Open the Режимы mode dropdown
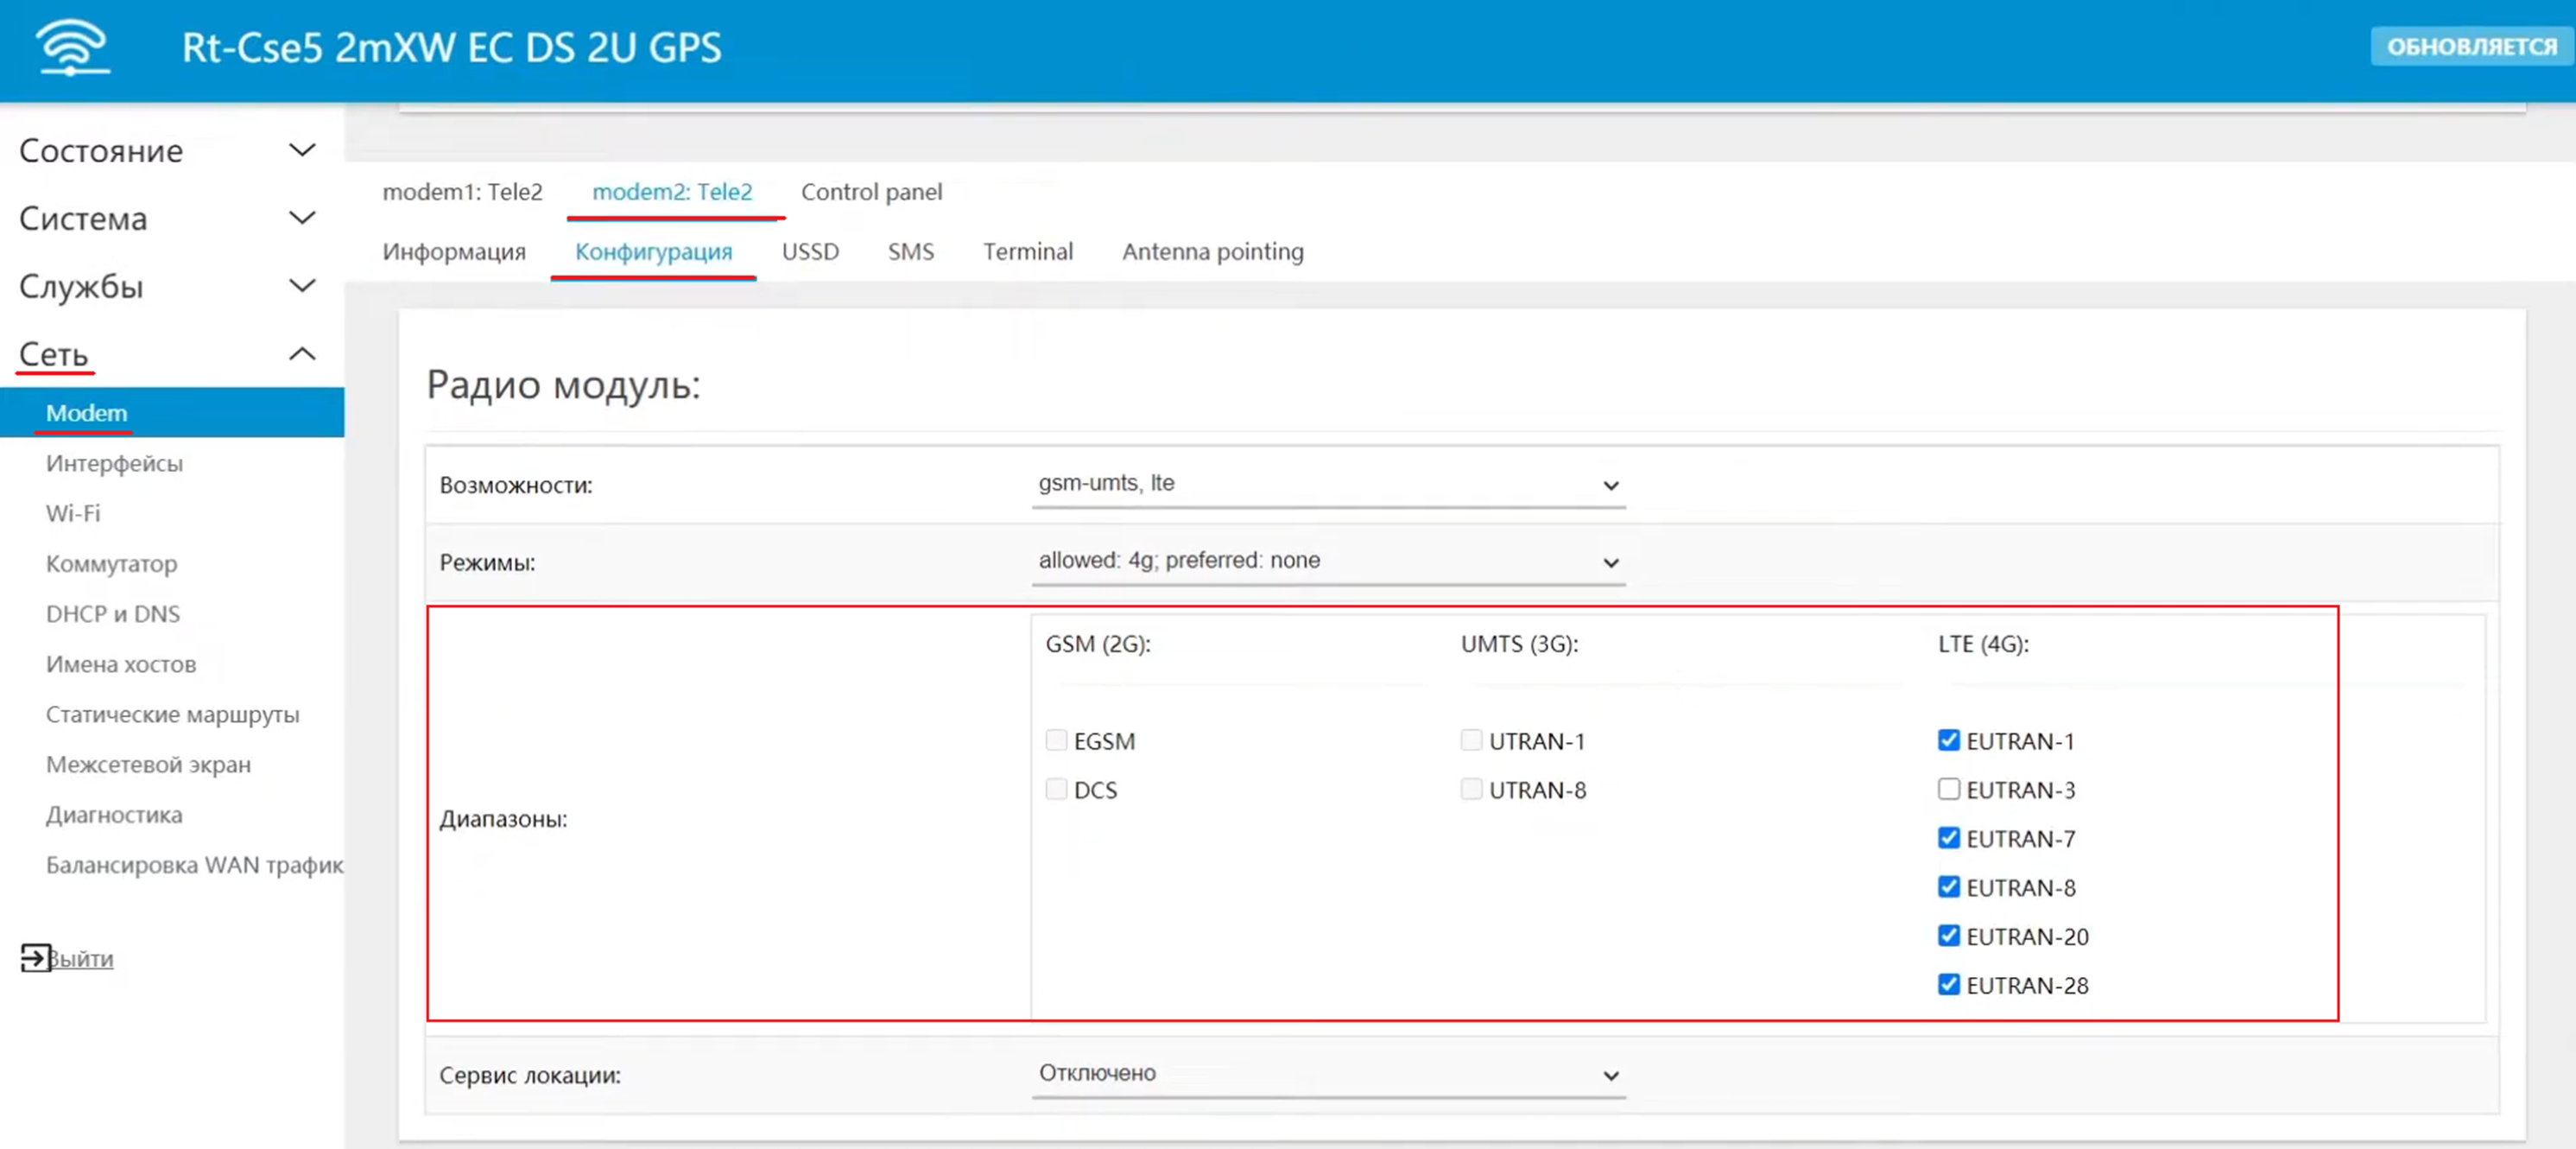This screenshot has height=1149, width=2576. pyautogui.click(x=1327, y=561)
